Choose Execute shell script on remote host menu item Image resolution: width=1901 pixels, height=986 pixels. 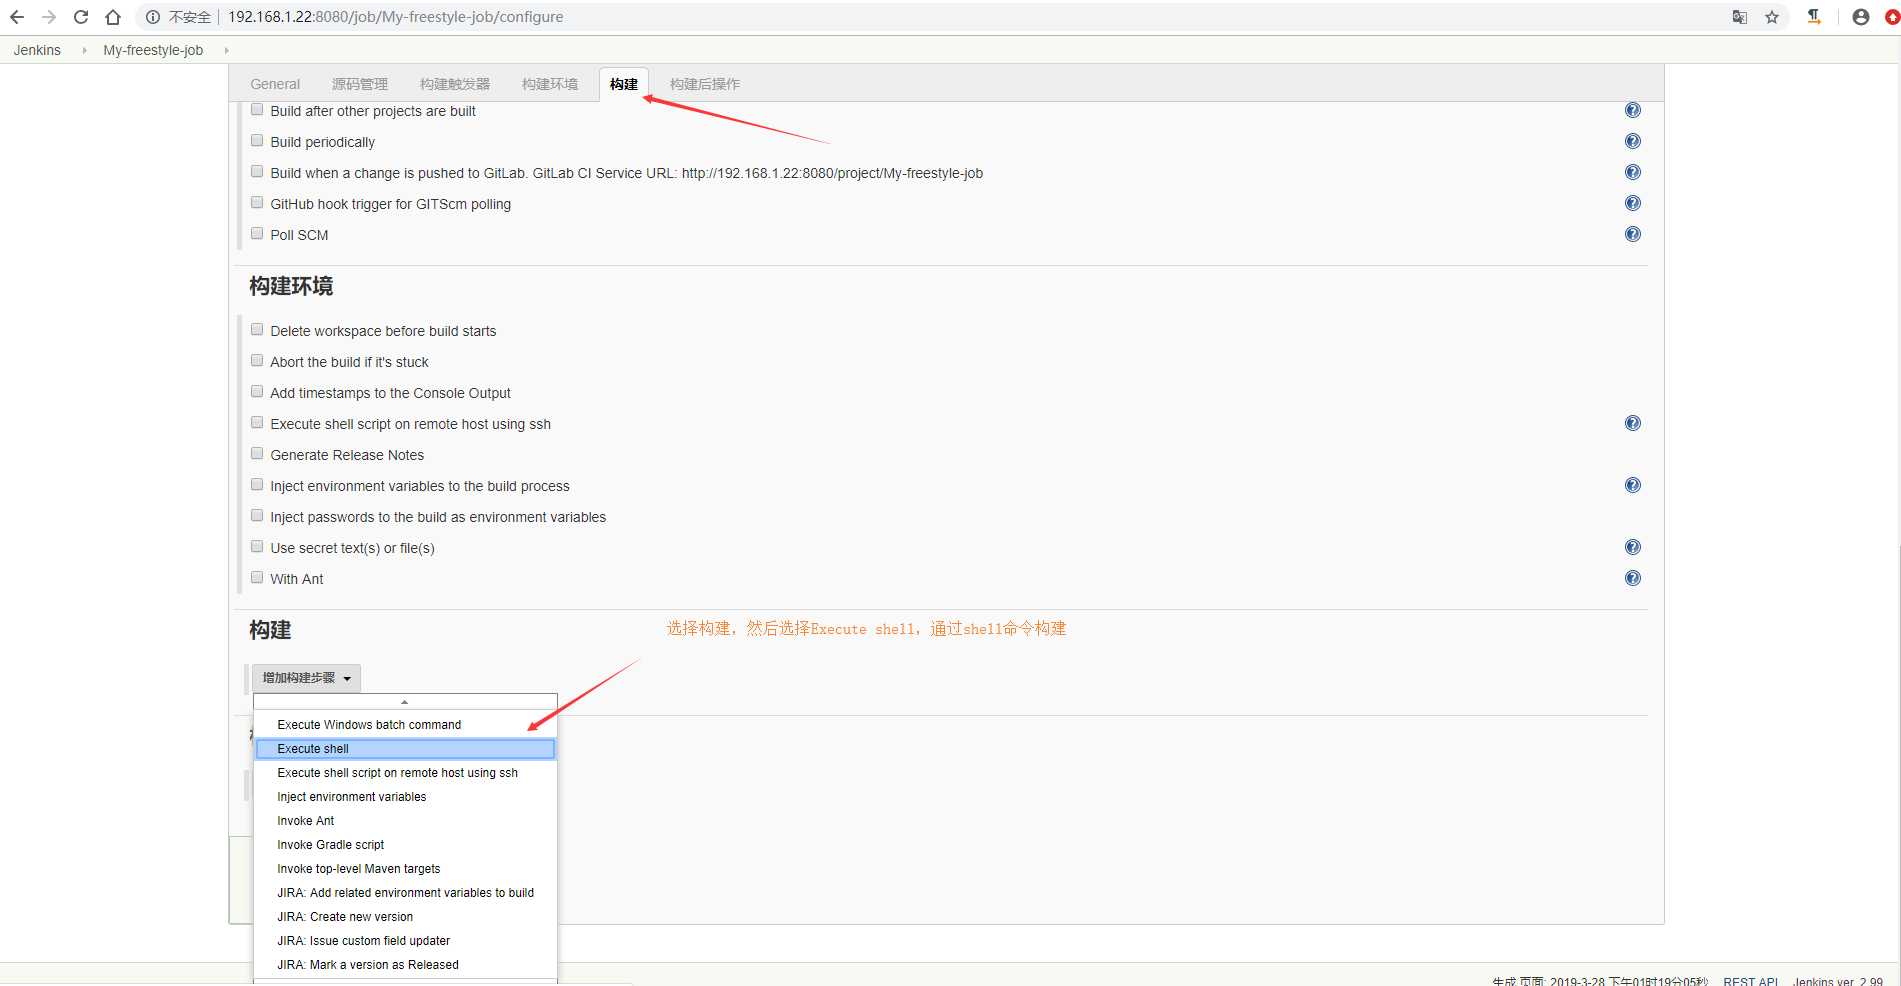[405, 773]
